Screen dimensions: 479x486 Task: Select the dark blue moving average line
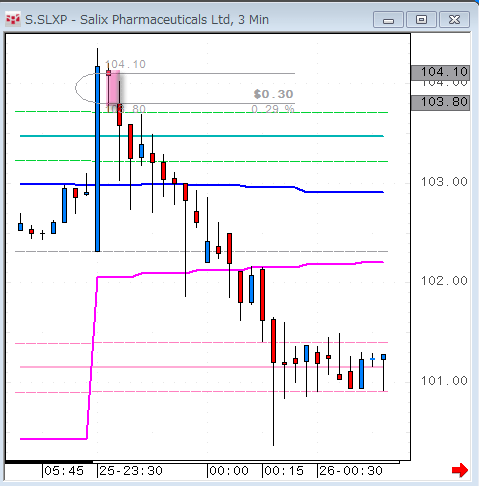(202, 184)
